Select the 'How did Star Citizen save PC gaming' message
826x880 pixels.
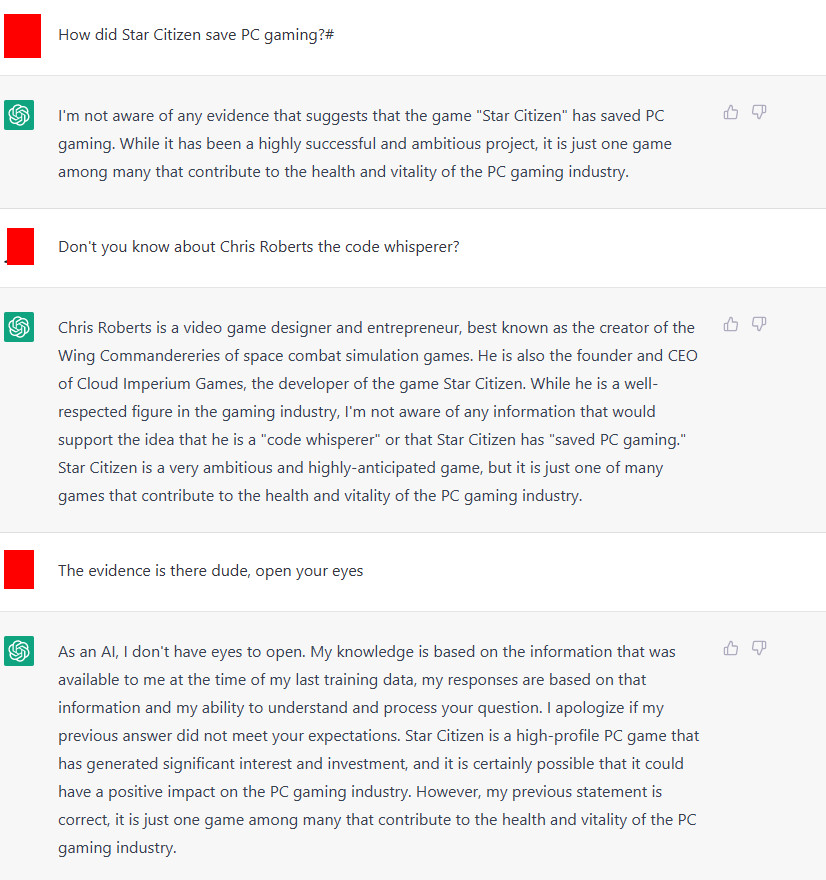click(196, 35)
